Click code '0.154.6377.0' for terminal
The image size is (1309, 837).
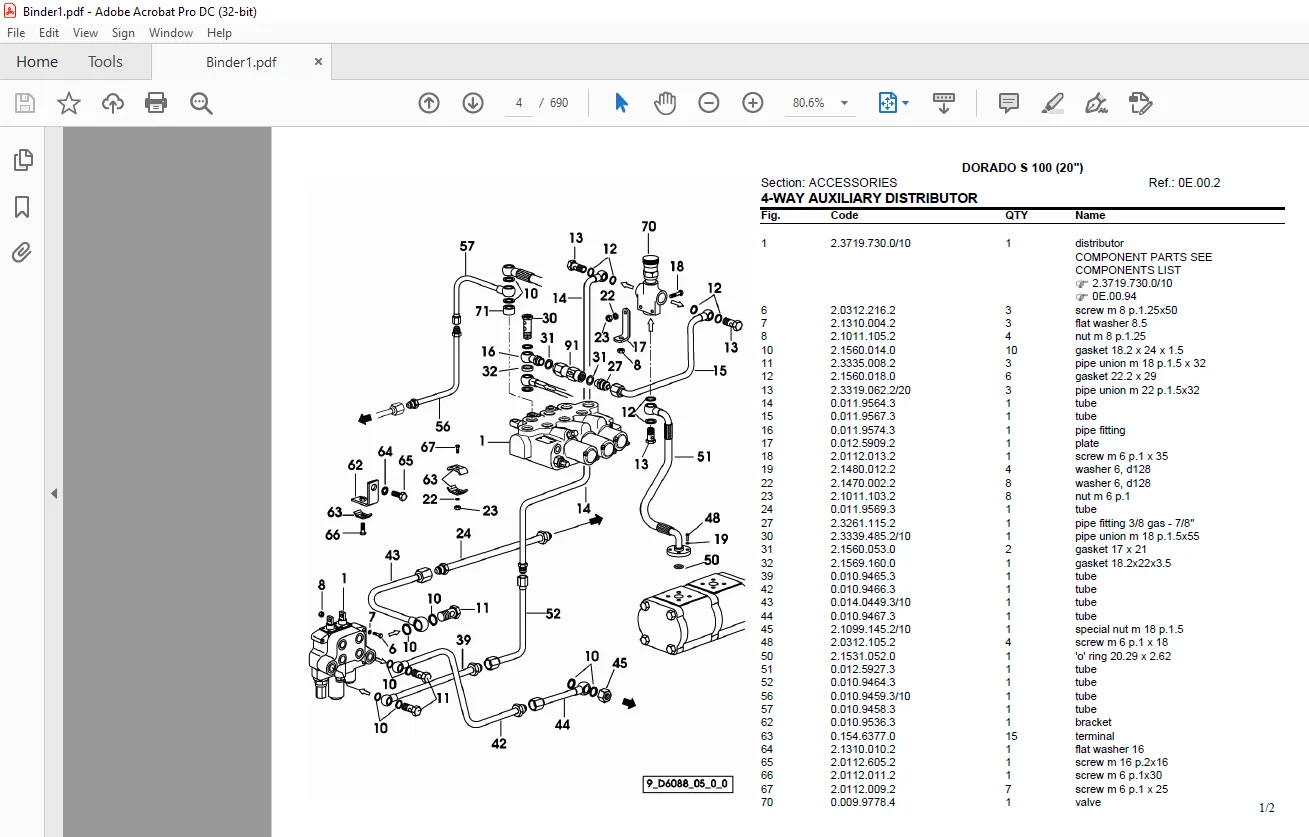pos(863,736)
